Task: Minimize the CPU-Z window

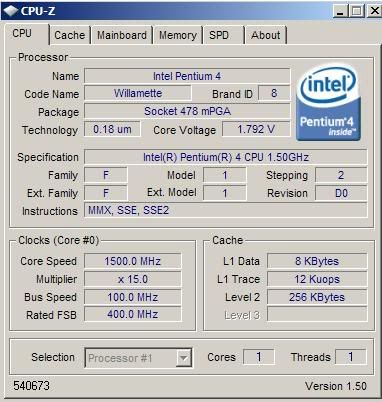Action: (x=340, y=11)
